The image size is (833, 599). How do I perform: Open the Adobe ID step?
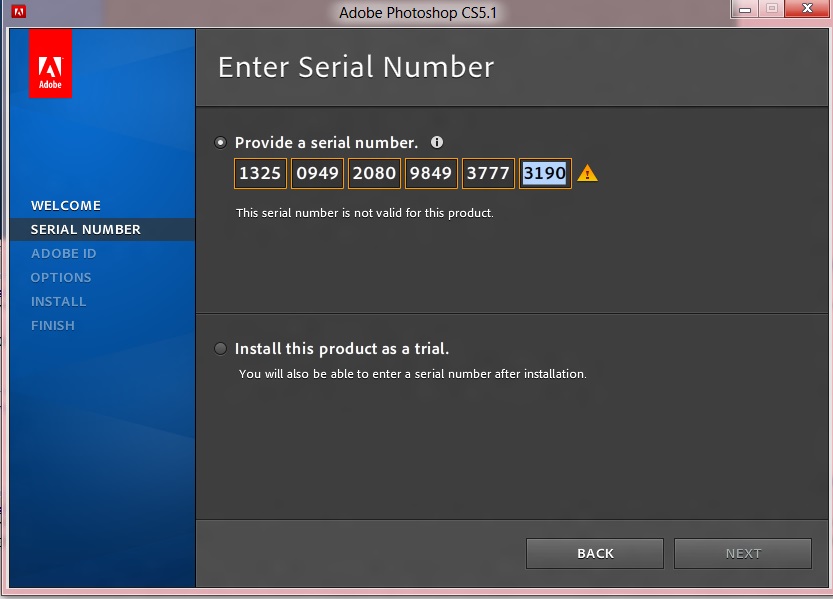click(x=64, y=253)
